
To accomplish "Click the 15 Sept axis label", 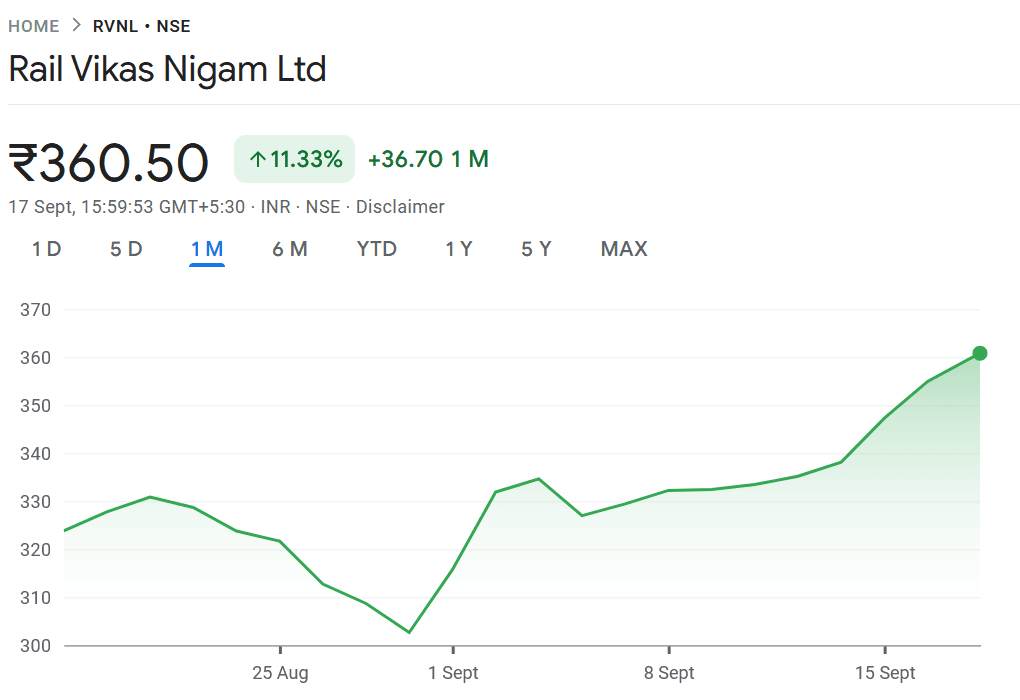I will click(x=885, y=673).
